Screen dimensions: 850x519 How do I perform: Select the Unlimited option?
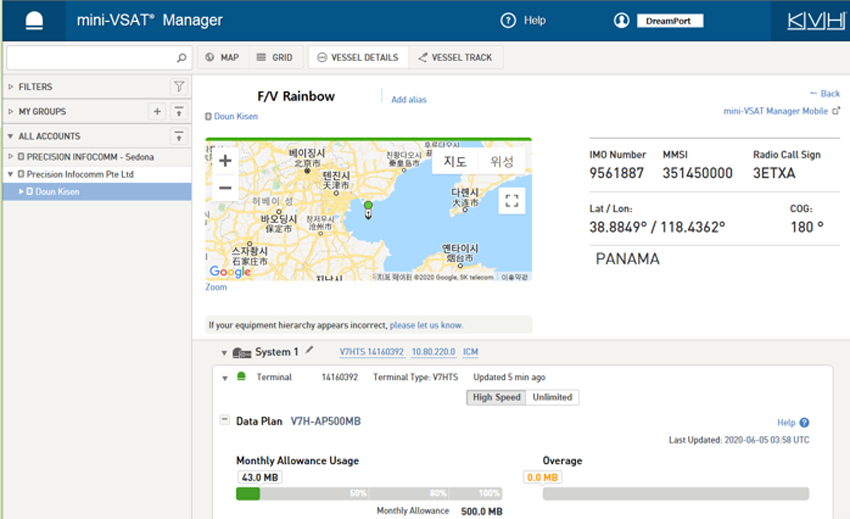[x=552, y=397]
